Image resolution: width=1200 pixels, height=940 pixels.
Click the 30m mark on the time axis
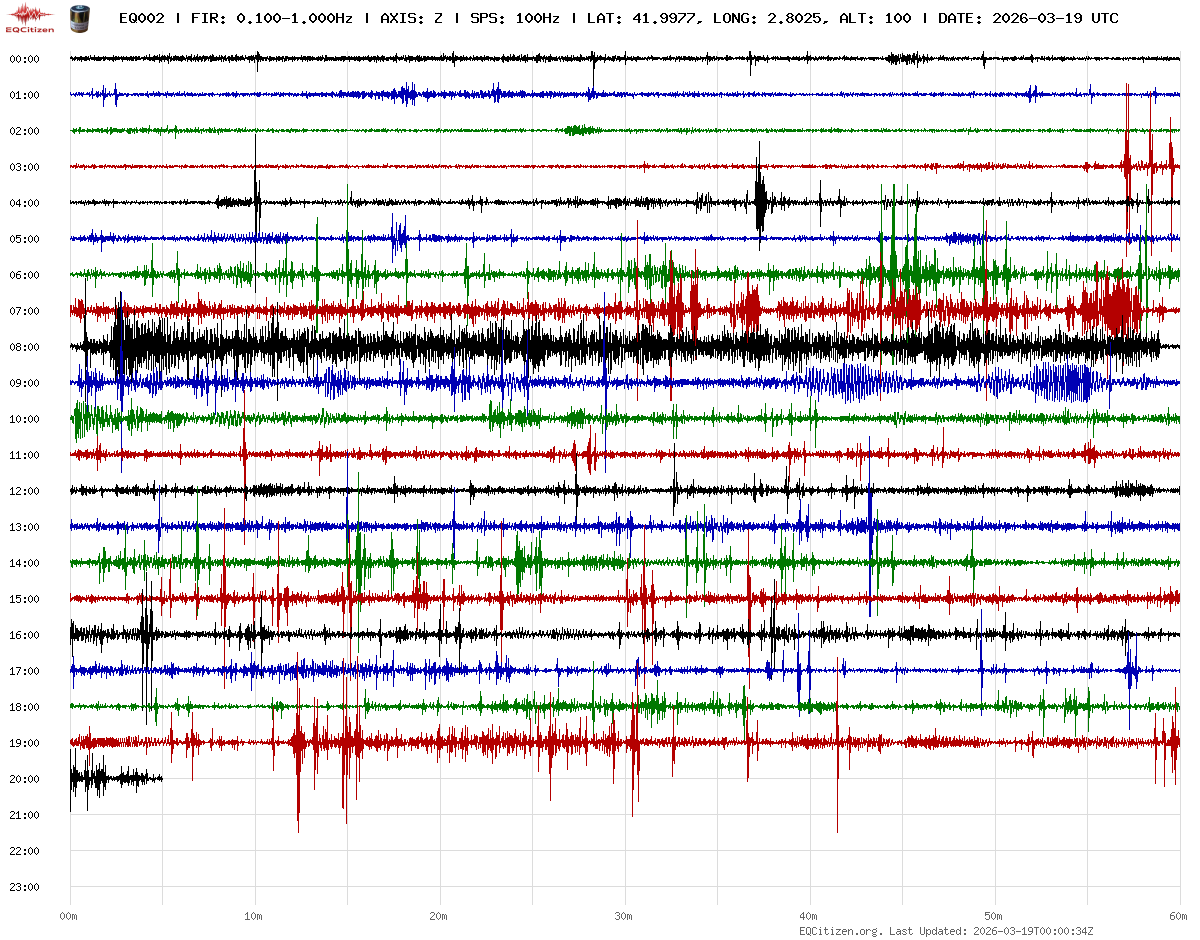624,916
